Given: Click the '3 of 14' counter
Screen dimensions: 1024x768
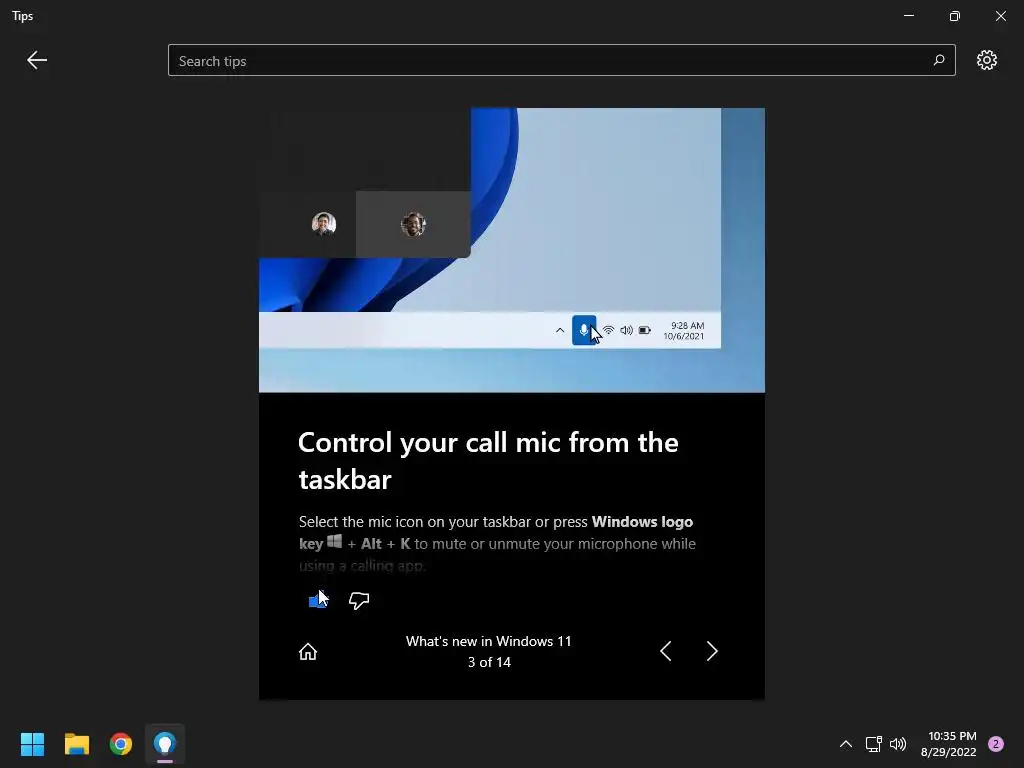Looking at the screenshot, I should (x=489, y=662).
